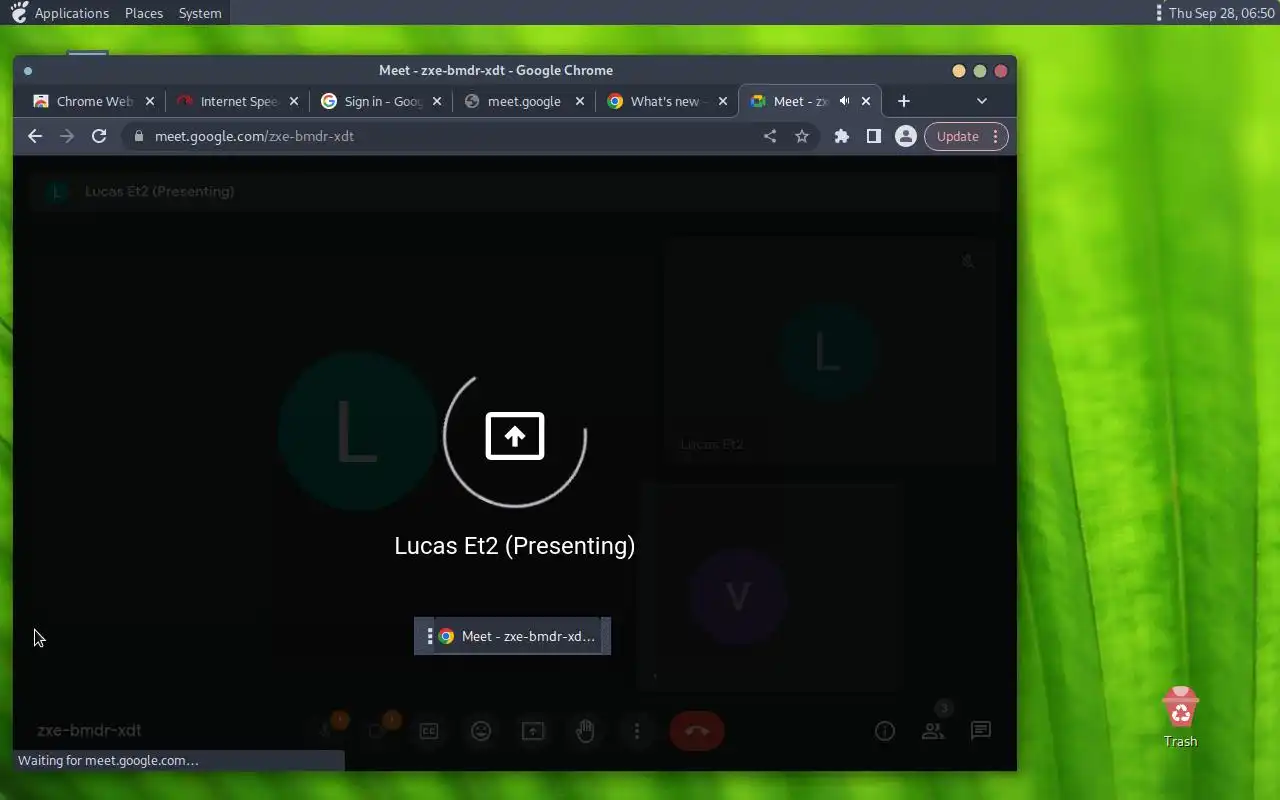Image resolution: width=1280 pixels, height=800 pixels.
Task: Show the participants list
Action: tap(933, 731)
